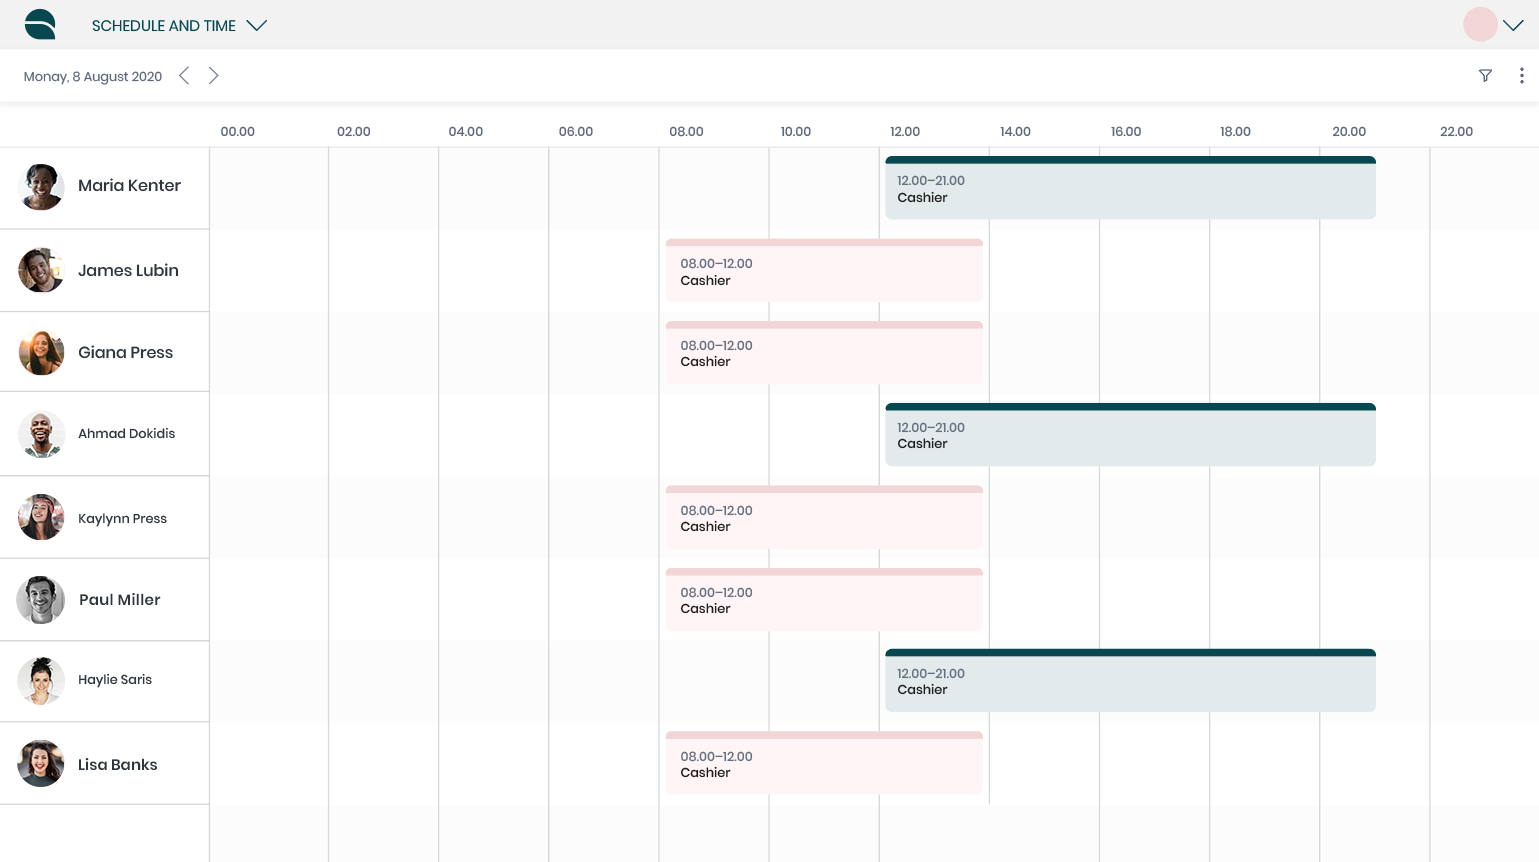The width and height of the screenshot is (1539, 862).
Task: Click Lisa Banks's profile avatar
Action: 41,764
